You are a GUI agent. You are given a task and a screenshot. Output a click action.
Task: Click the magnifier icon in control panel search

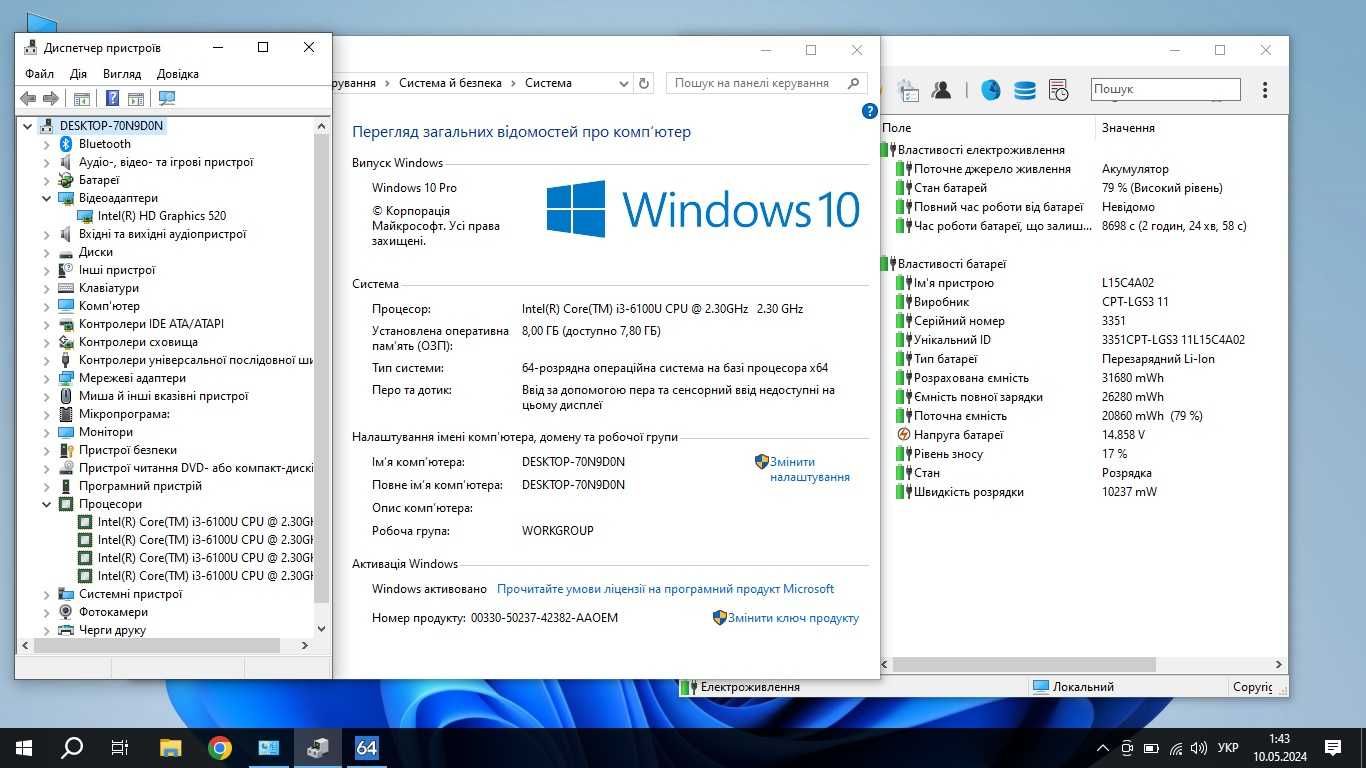[853, 83]
